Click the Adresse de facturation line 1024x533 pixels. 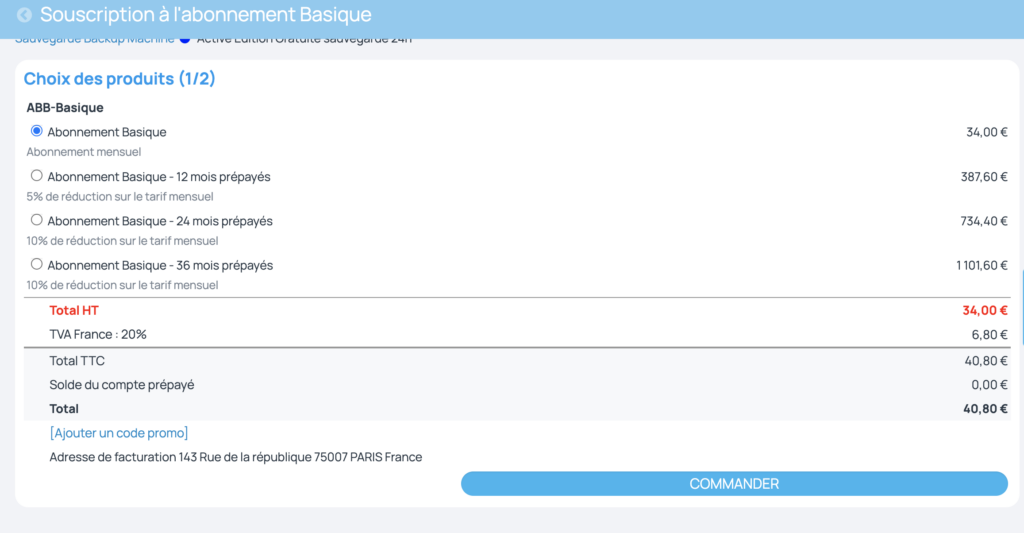point(236,457)
